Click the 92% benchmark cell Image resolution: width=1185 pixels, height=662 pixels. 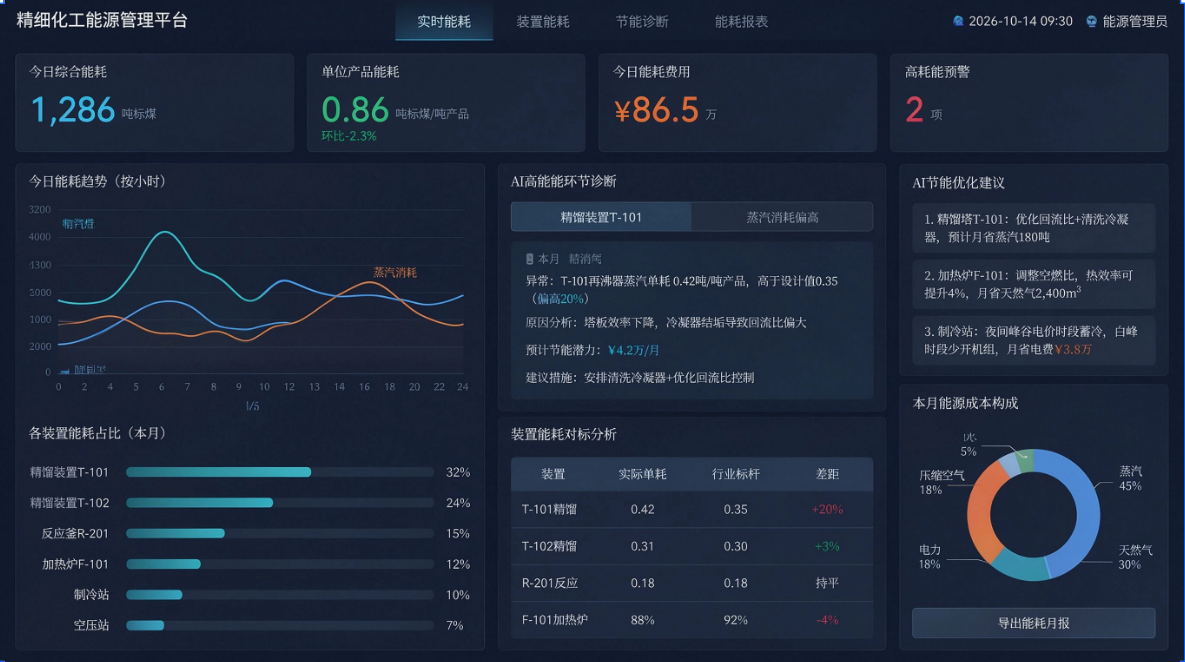pyautogui.click(x=735, y=620)
